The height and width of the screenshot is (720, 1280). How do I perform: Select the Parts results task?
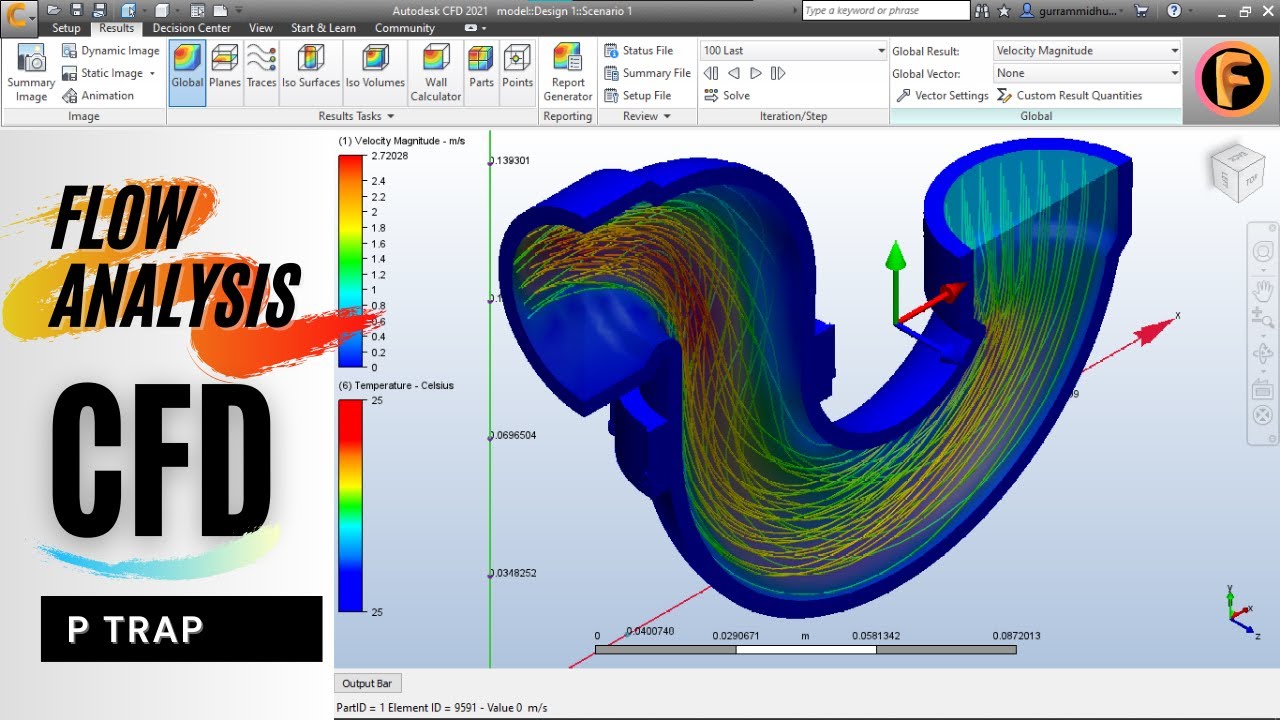481,72
